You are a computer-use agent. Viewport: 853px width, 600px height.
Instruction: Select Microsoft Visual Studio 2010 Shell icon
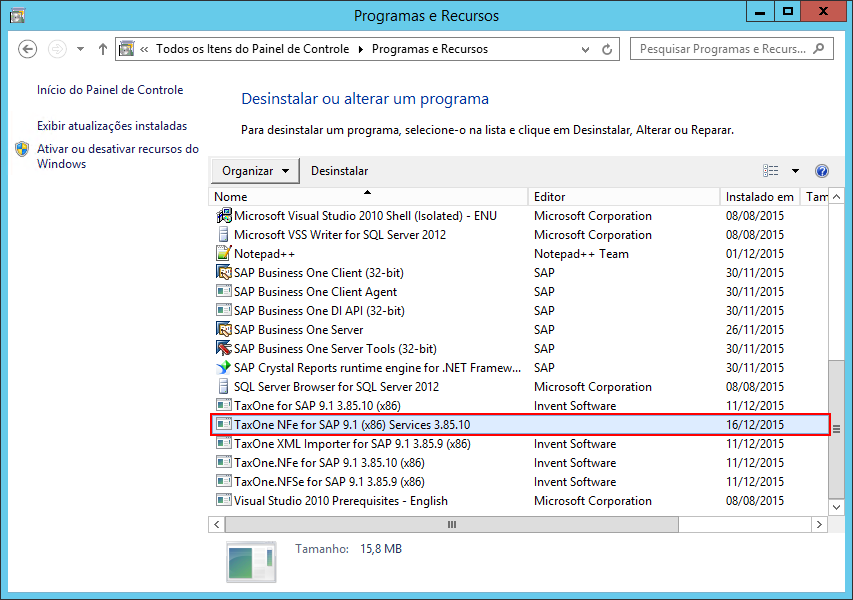click(224, 216)
